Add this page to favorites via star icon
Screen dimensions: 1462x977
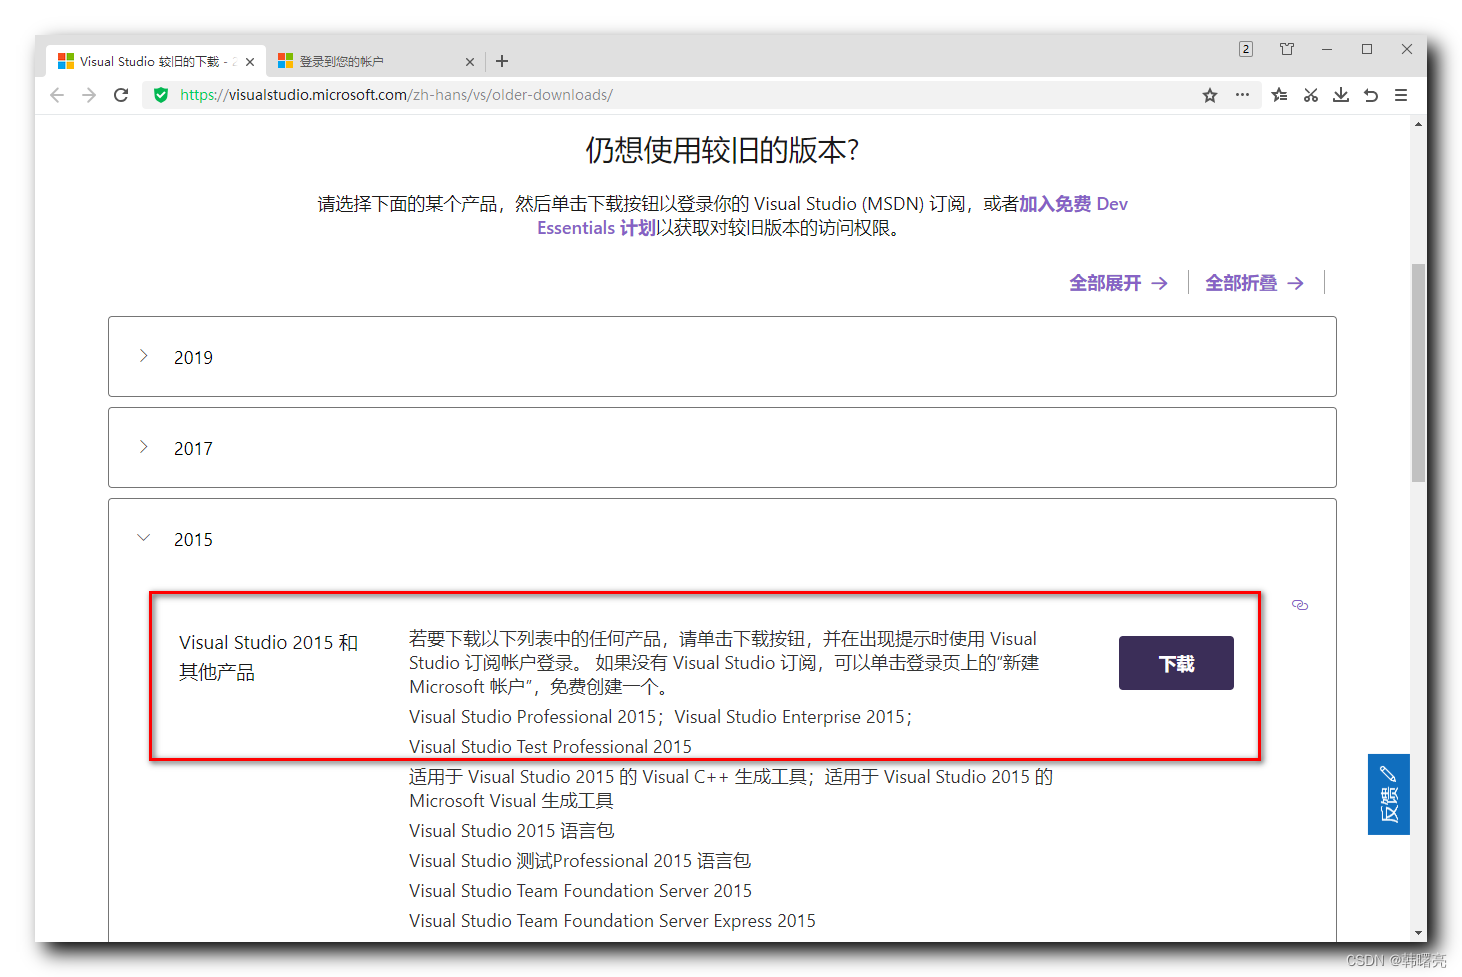tap(1210, 95)
